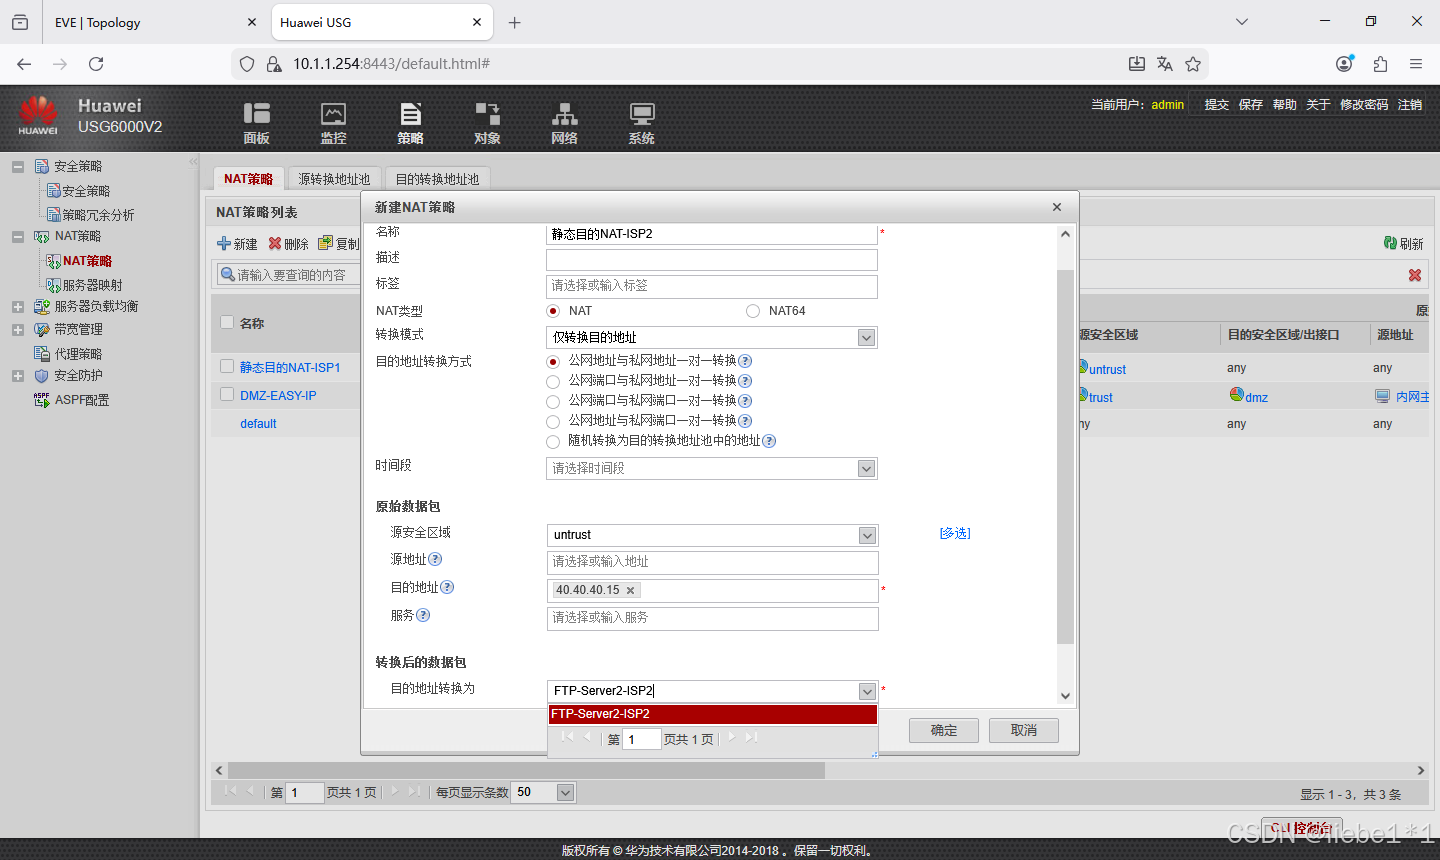
Task: Bookmark this page with star icon
Action: click(1193, 64)
